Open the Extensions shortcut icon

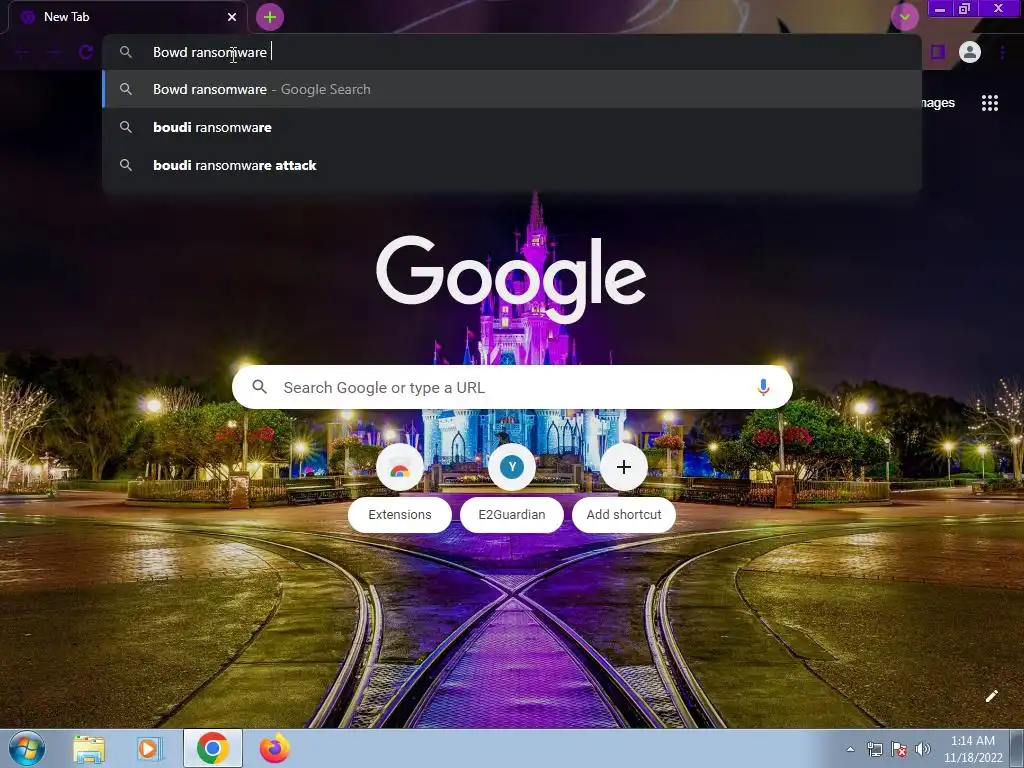pyautogui.click(x=400, y=467)
